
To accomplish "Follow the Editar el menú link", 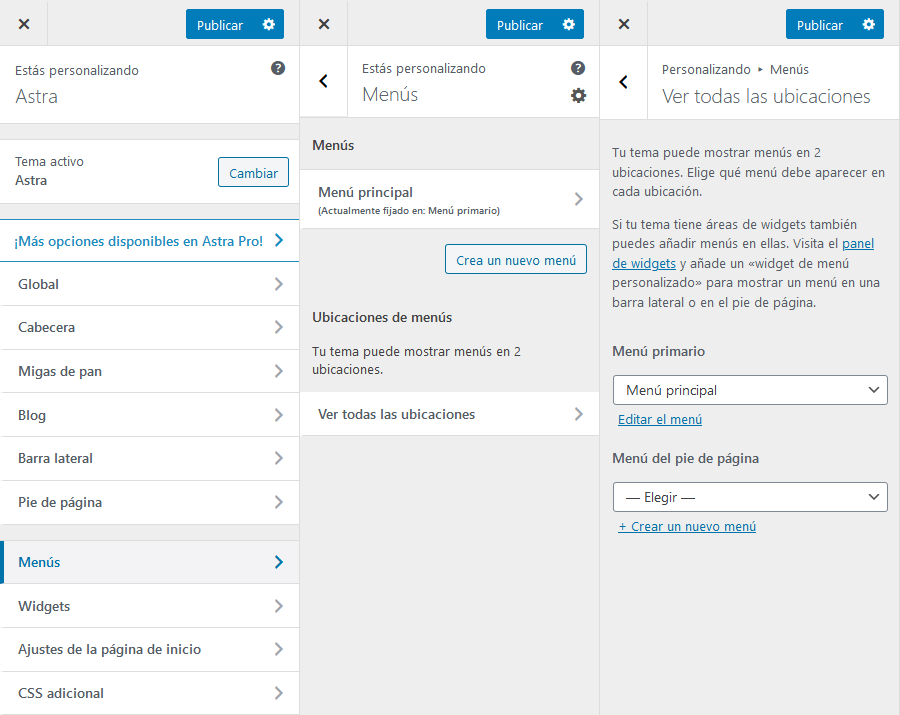I will 660,420.
